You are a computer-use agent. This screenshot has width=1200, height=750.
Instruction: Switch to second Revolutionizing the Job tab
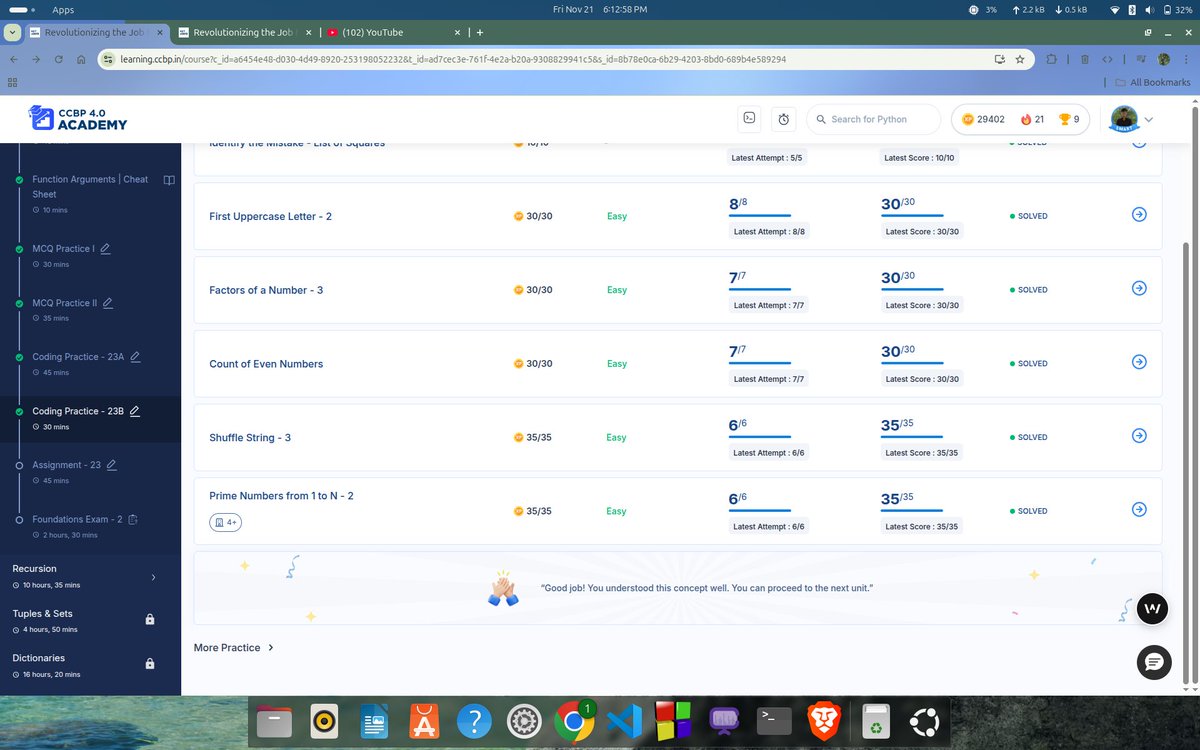246,32
